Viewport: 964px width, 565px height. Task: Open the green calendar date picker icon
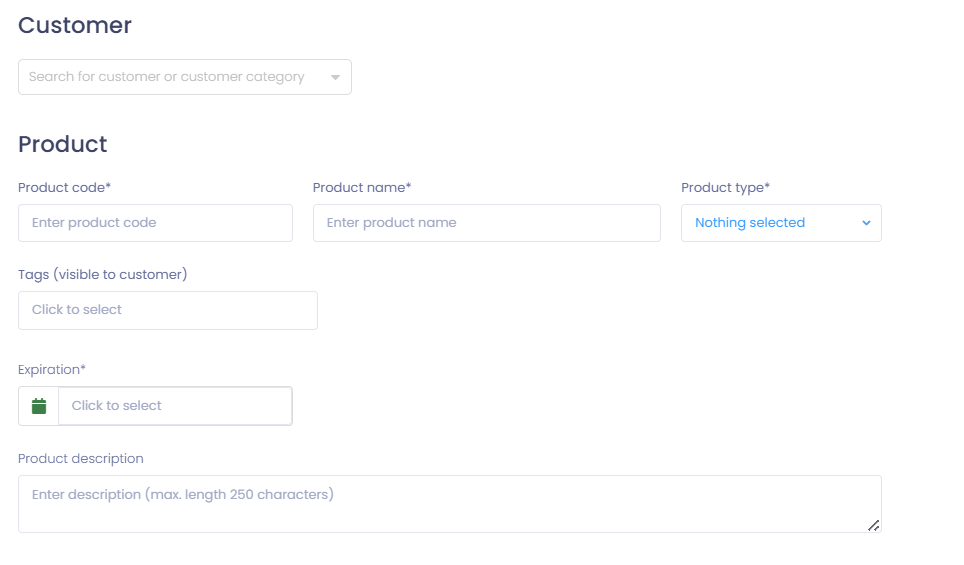(x=39, y=406)
